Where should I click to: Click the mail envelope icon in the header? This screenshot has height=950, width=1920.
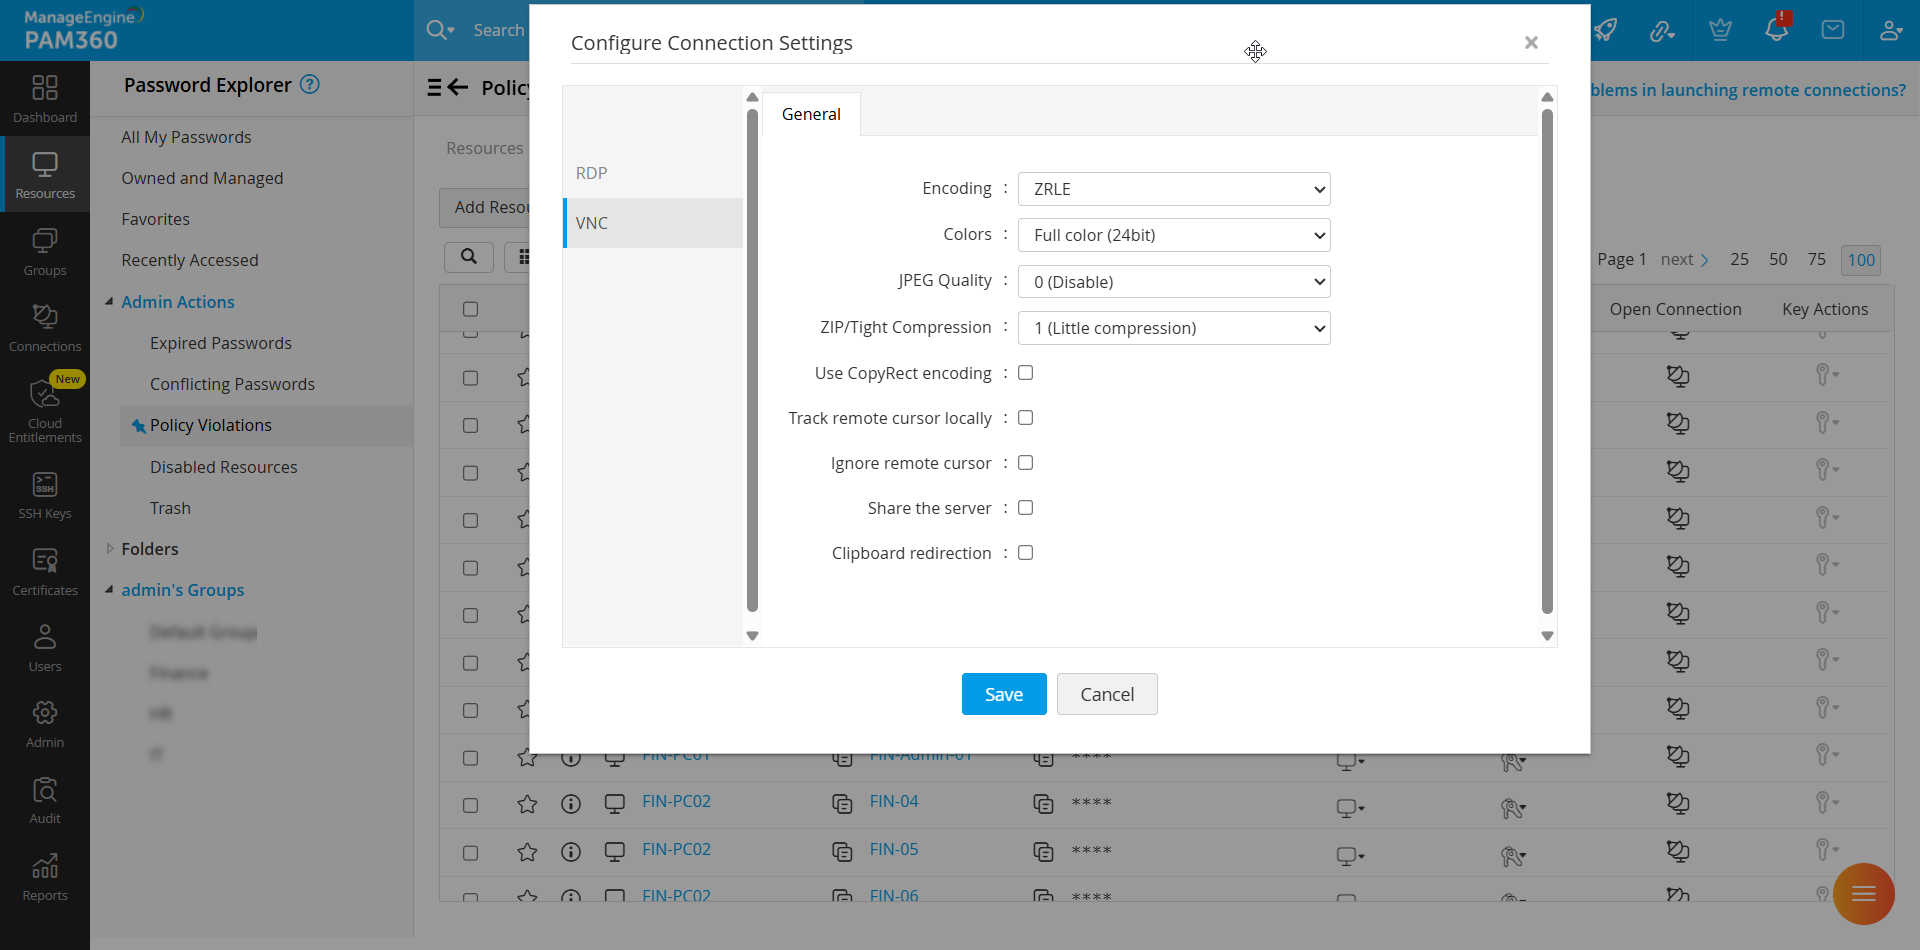1833,30
